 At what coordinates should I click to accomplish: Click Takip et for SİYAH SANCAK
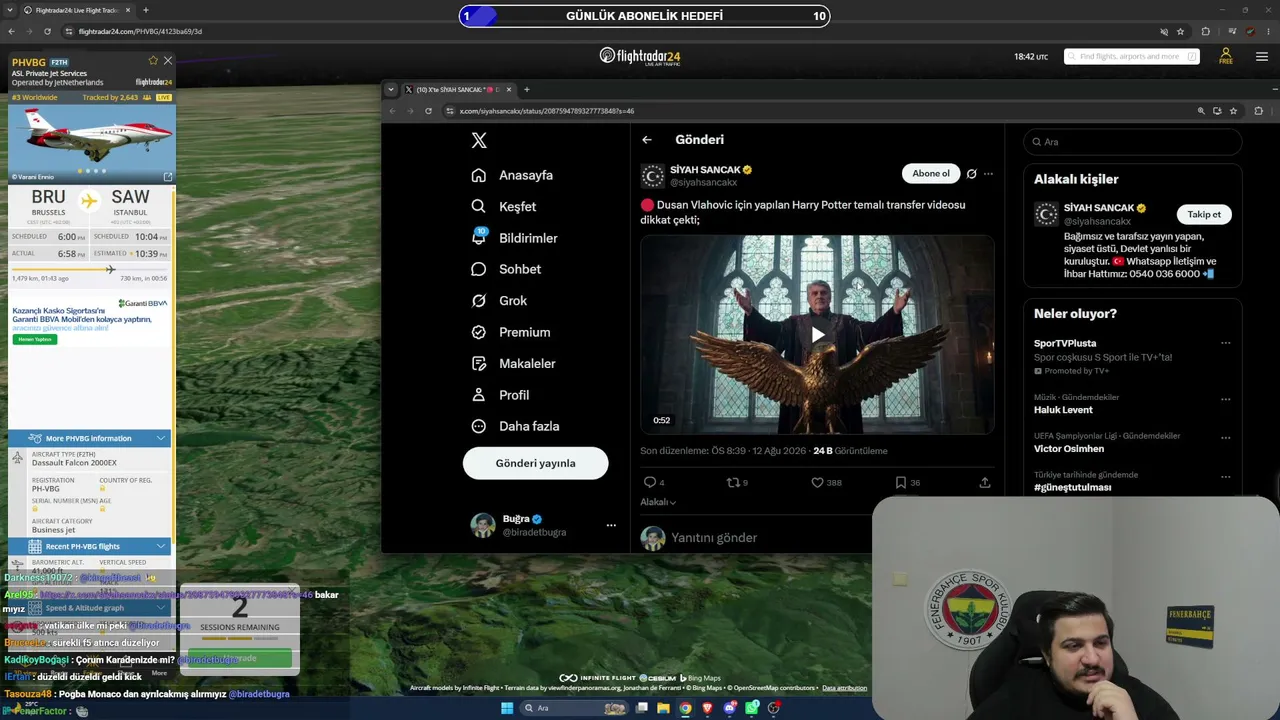(x=1204, y=214)
